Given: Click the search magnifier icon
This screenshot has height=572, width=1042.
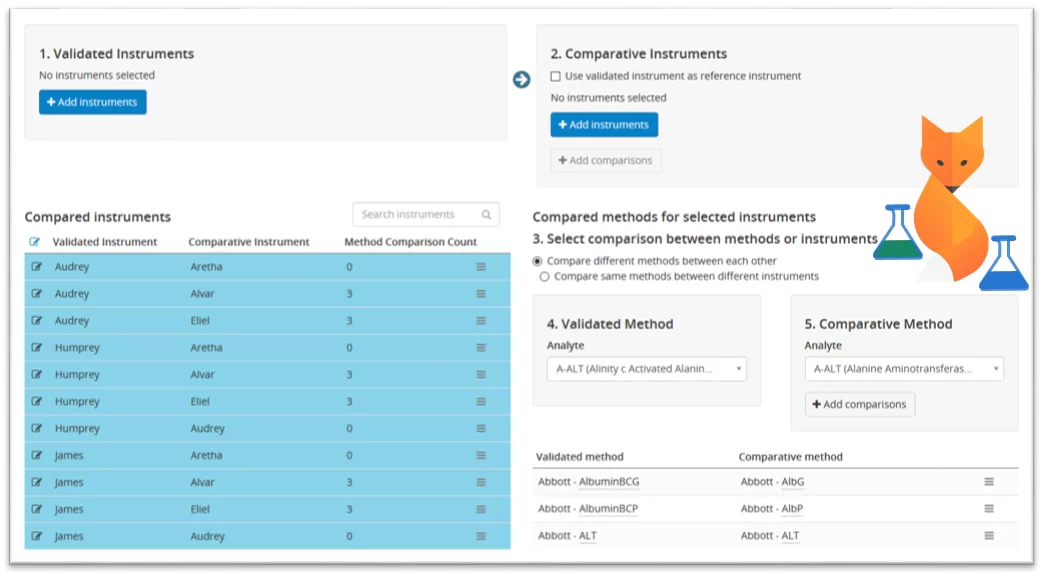Looking at the screenshot, I should [486, 215].
